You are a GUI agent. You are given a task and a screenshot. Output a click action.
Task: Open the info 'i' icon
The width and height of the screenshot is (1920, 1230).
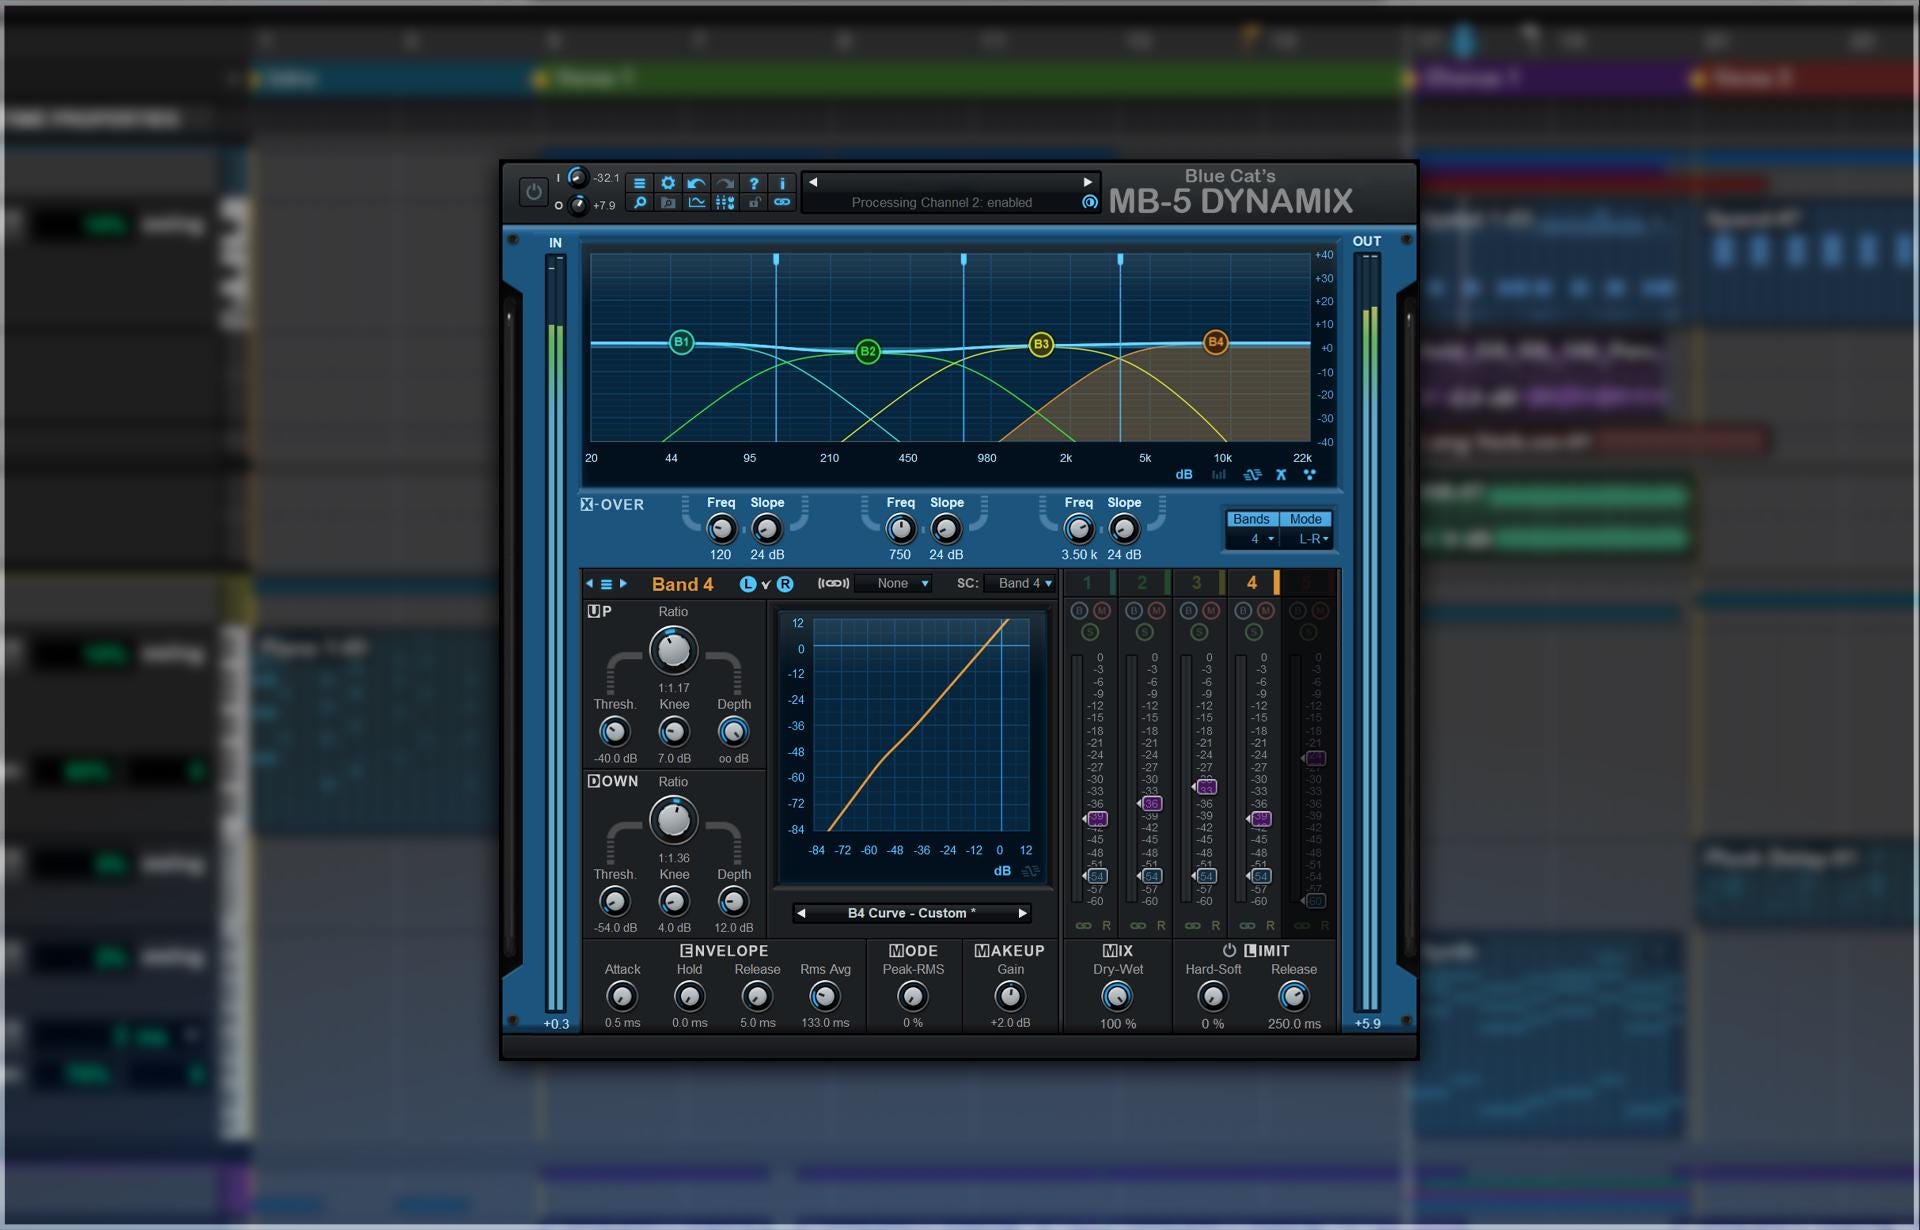pos(782,183)
